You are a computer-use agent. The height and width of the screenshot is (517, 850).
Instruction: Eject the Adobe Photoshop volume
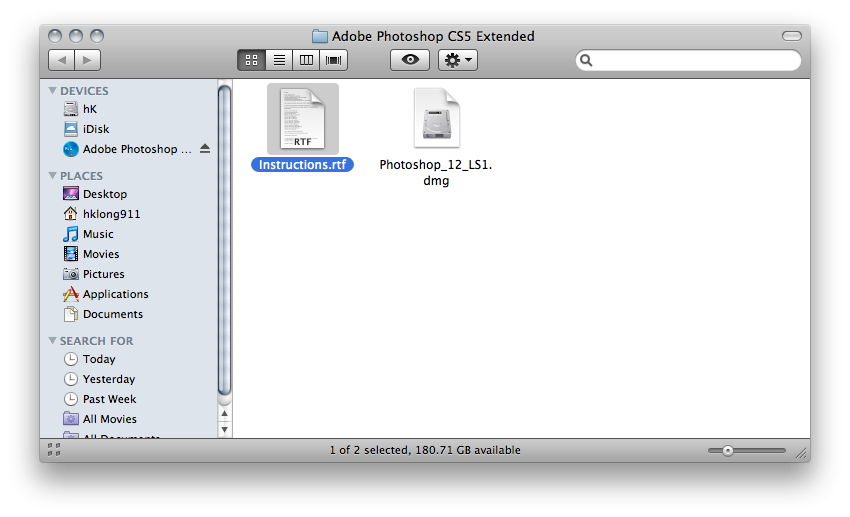(x=205, y=148)
